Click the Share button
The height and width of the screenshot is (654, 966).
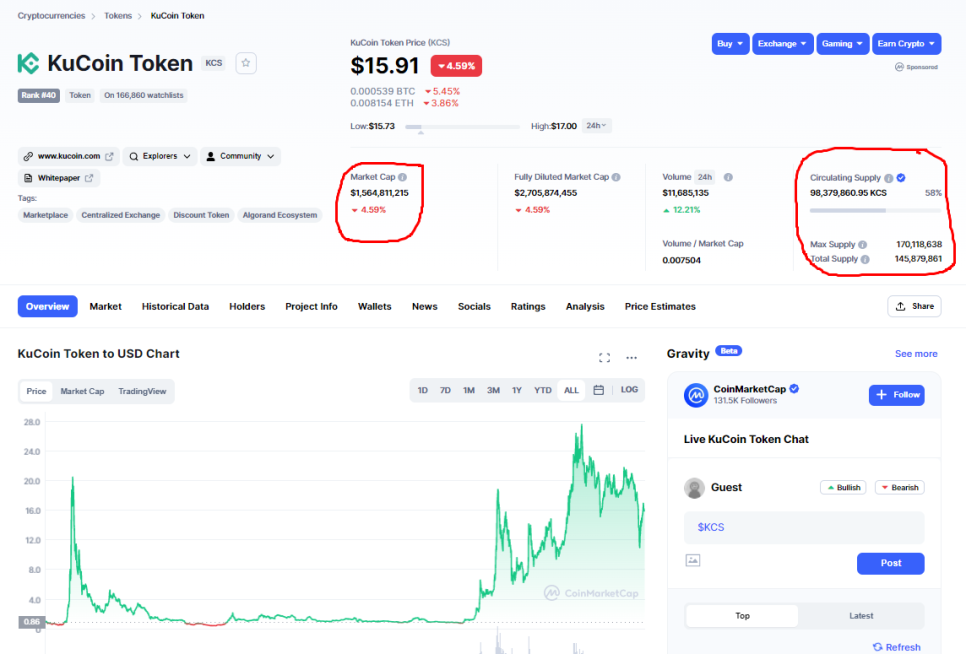click(914, 306)
